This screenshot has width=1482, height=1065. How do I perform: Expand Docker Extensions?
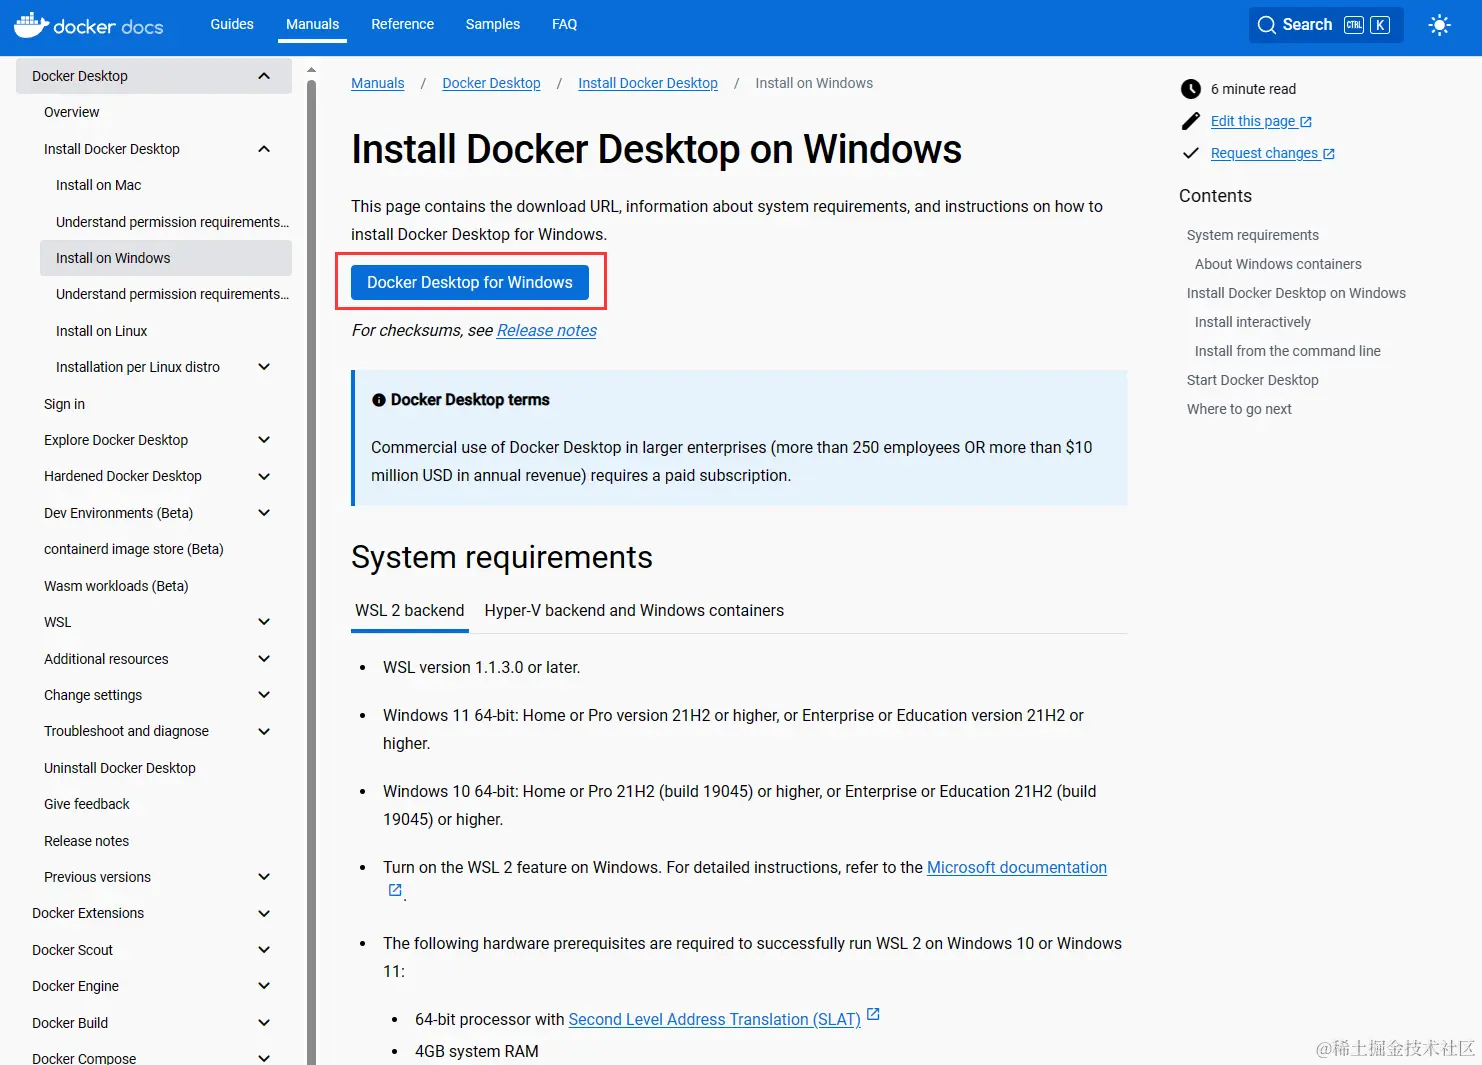(264, 913)
